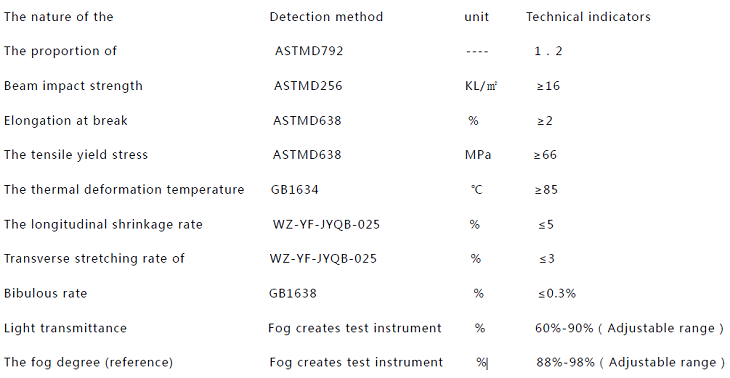Select the 'Elongation at break' text
The image size is (730, 378).
coord(66,121)
